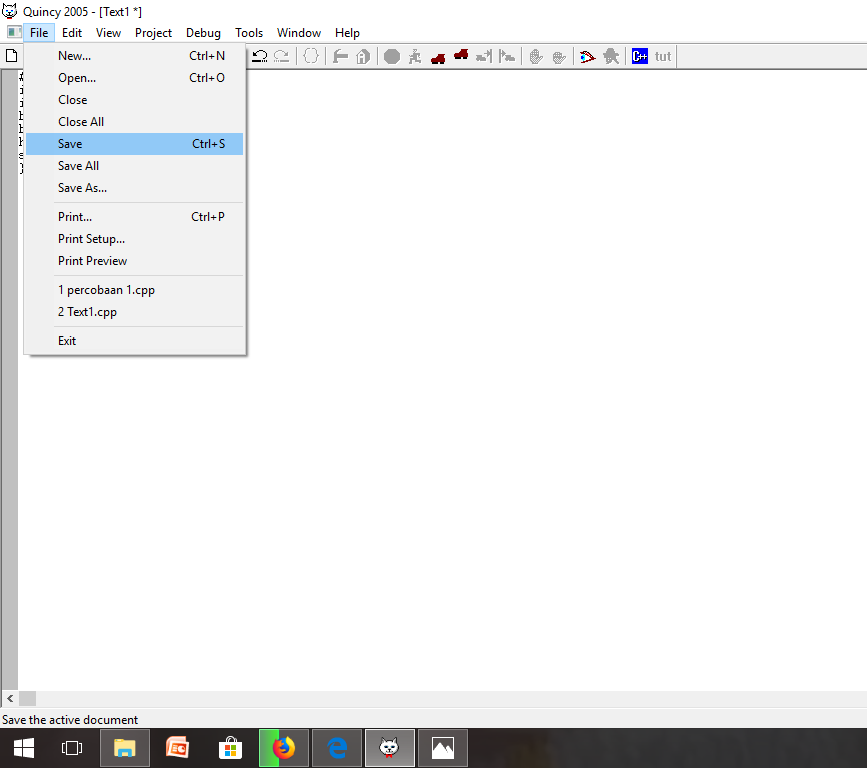Open the Tools menu

click(x=249, y=32)
